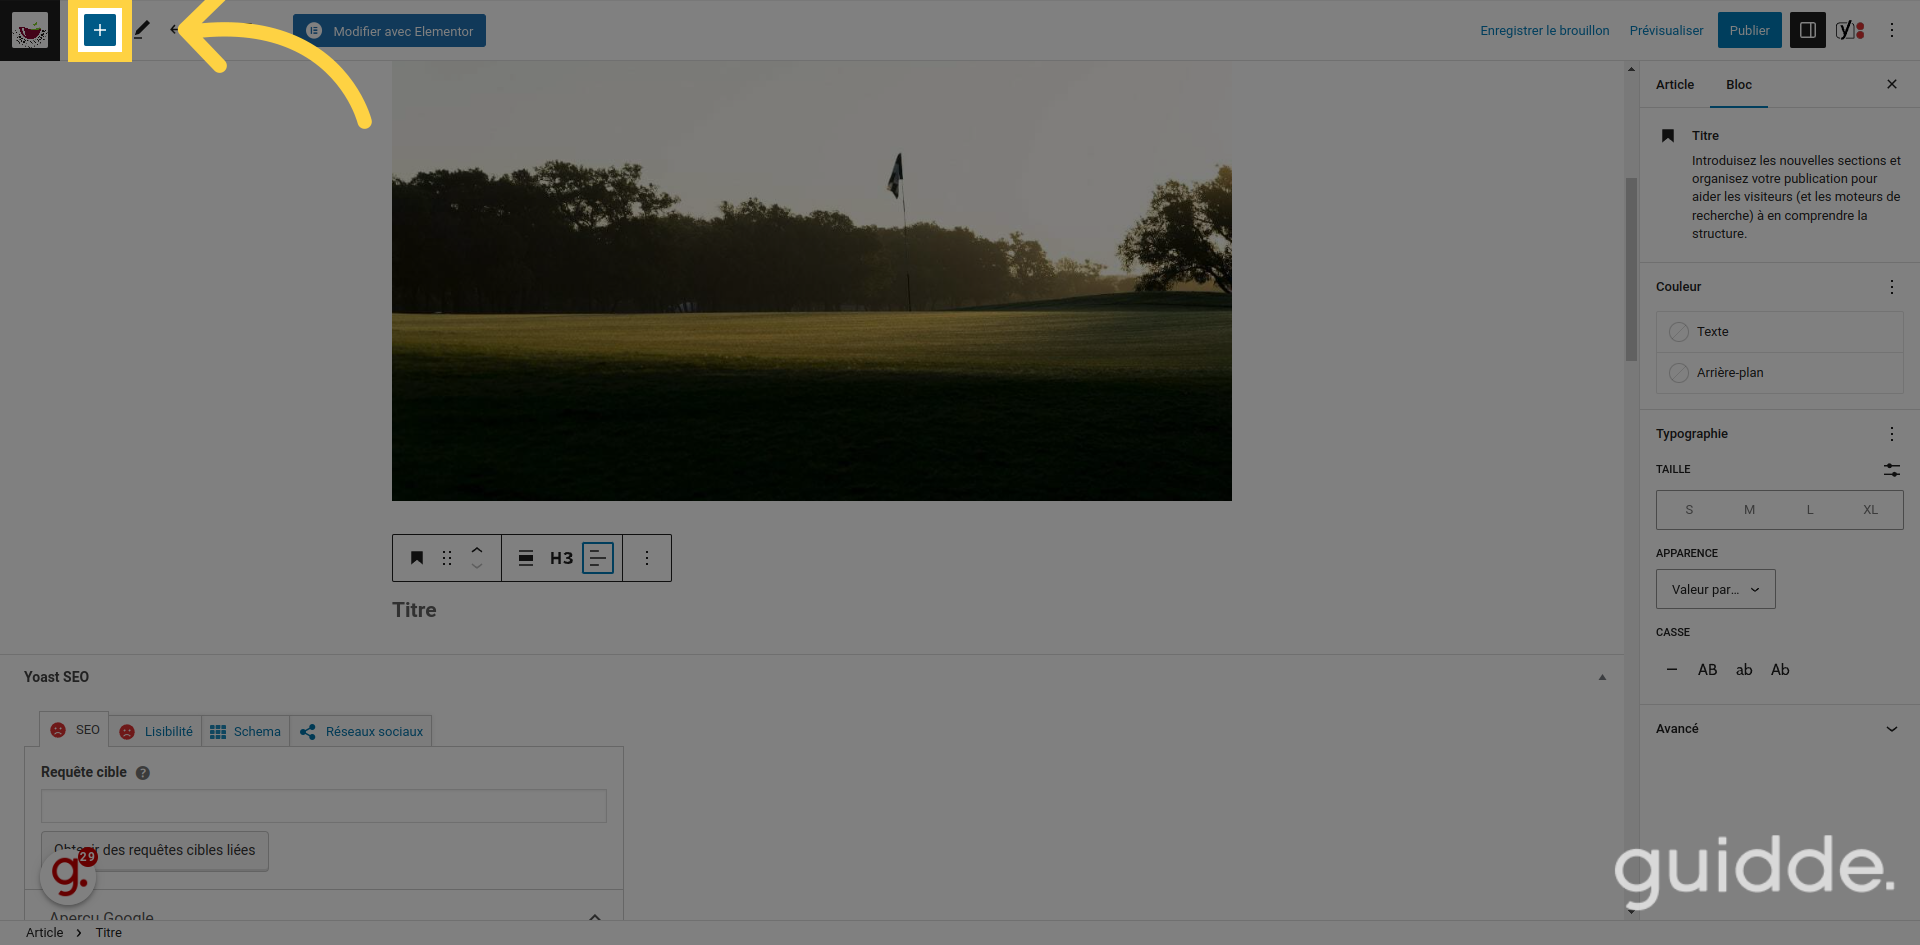Select no letter case dash option

(x=1671, y=670)
